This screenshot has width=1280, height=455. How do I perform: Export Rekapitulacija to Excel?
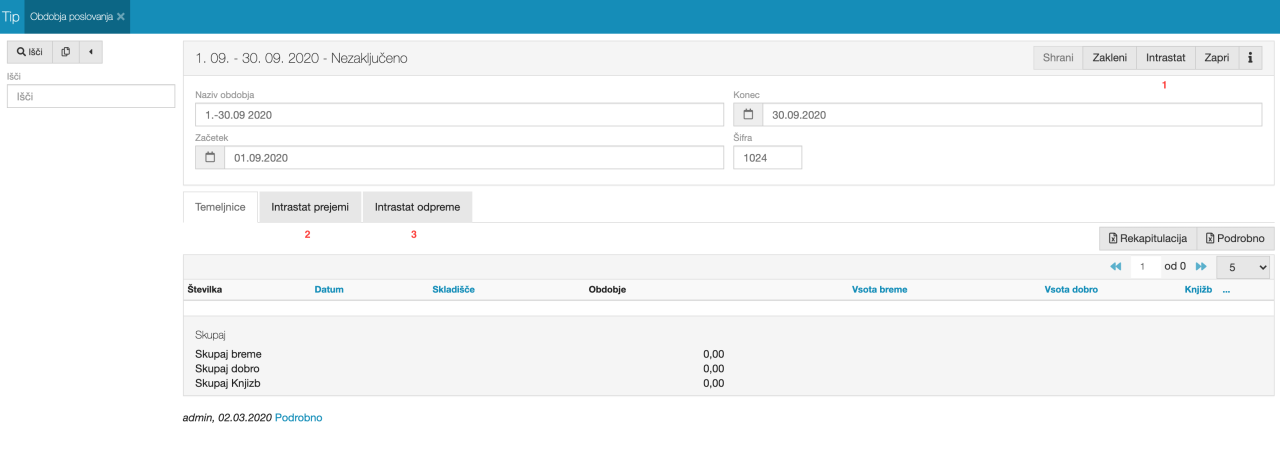coord(1147,238)
